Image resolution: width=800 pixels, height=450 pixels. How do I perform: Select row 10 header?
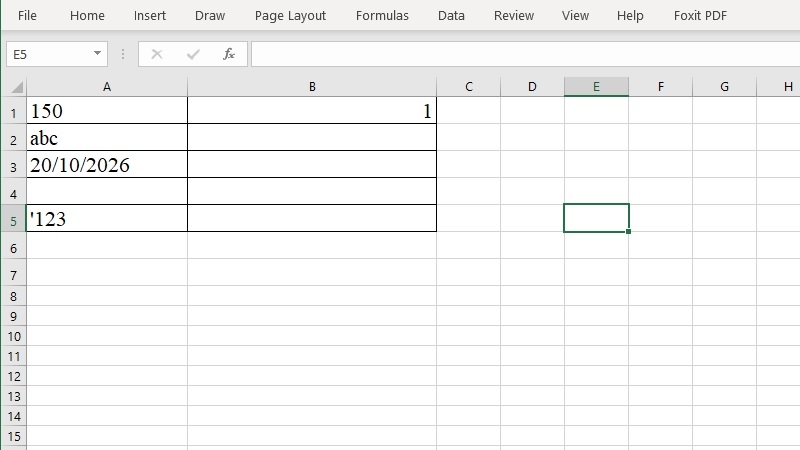pos(13,336)
